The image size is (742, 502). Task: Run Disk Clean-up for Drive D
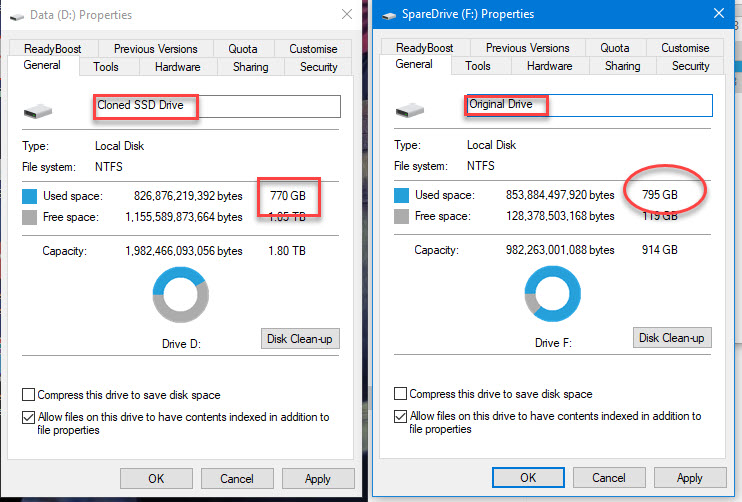coord(300,339)
